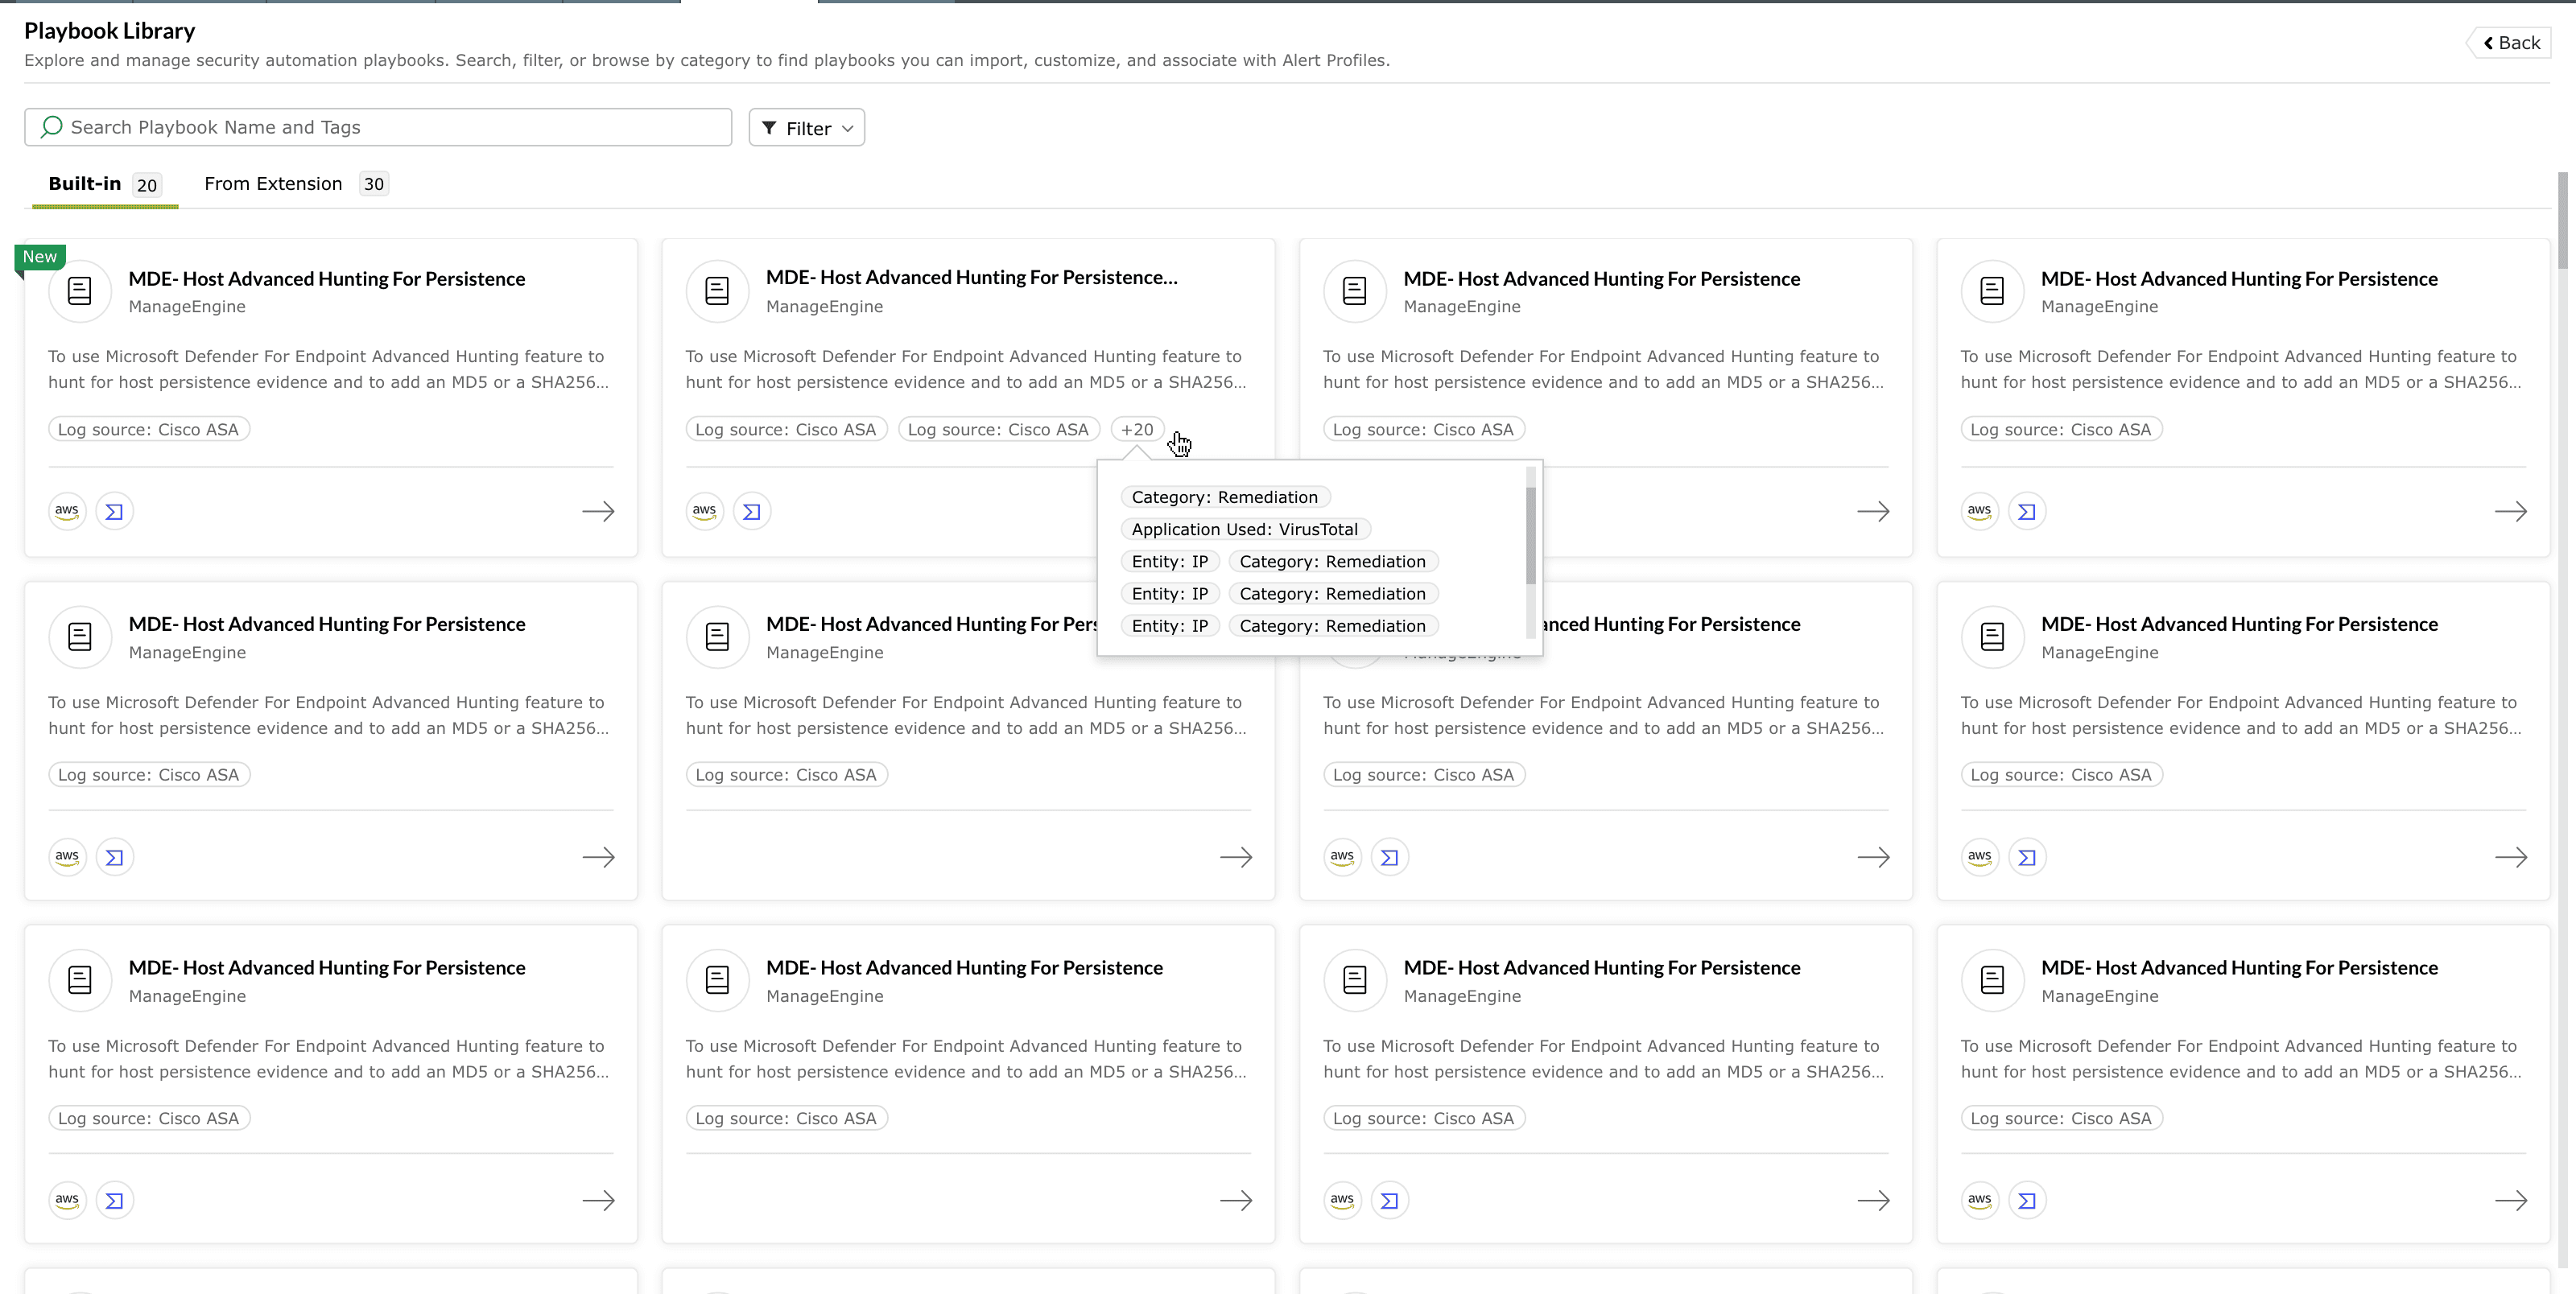Expand the +20 hidden tags badge
This screenshot has width=2576, height=1294.
click(x=1137, y=429)
